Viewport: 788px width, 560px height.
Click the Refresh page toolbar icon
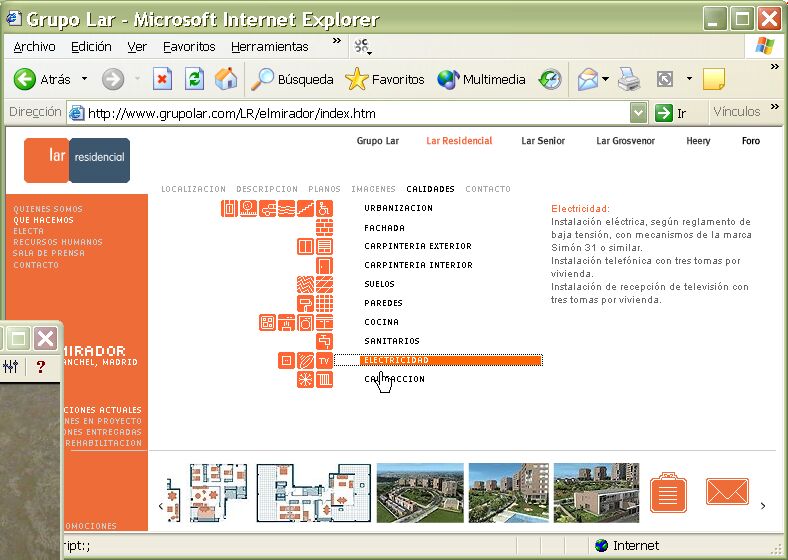click(x=195, y=80)
